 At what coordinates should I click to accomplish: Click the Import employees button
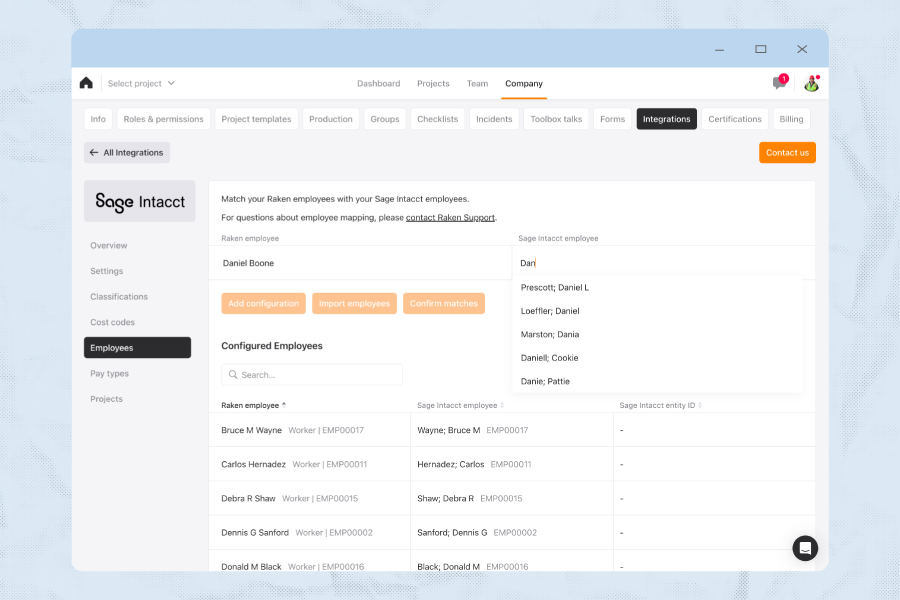pos(354,303)
